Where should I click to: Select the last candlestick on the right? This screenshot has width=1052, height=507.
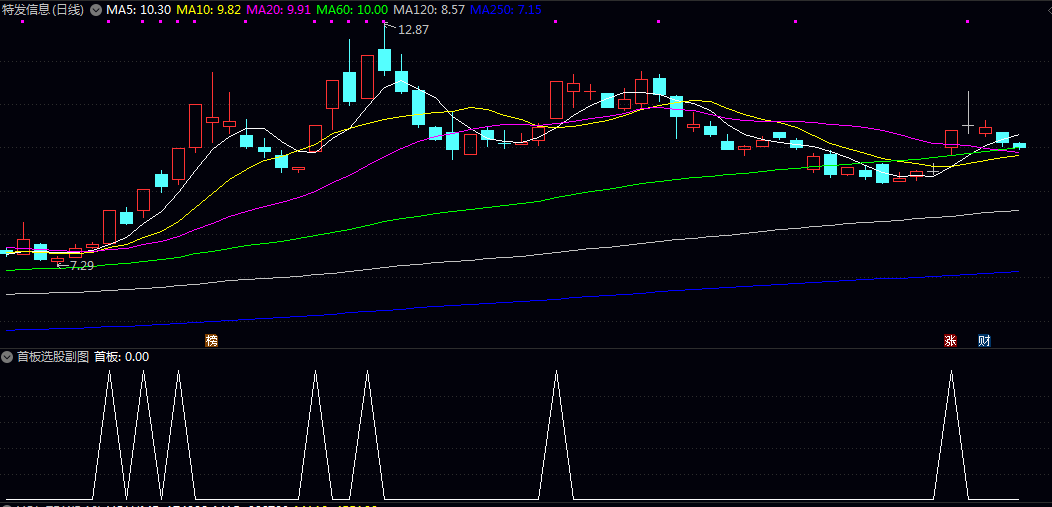pos(1019,145)
